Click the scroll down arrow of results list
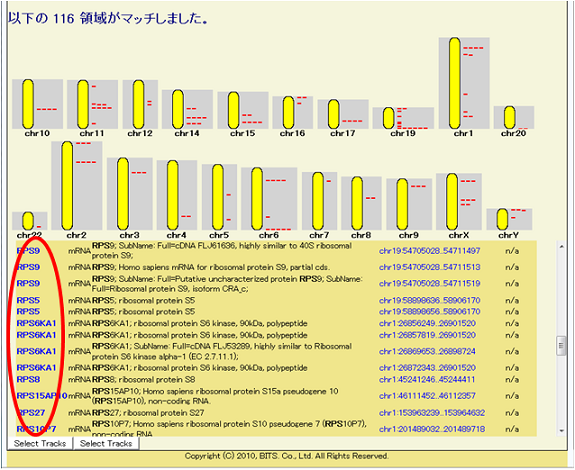Screen dimensions: 575x470 pyautogui.click(x=561, y=430)
